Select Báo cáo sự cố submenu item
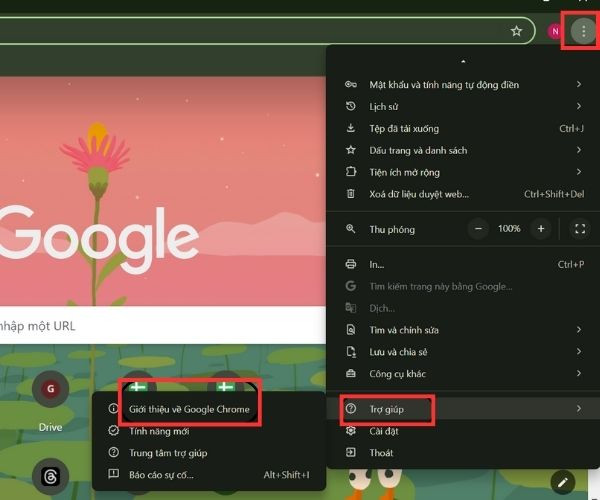Viewport: 600px width, 500px height. click(209, 474)
